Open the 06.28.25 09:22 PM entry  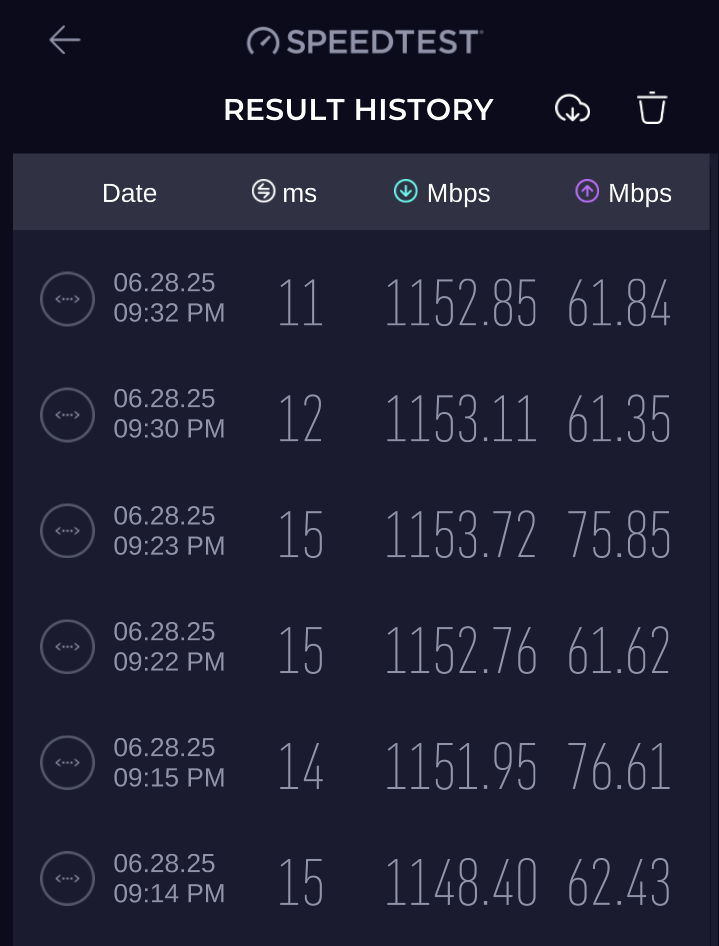169,647
